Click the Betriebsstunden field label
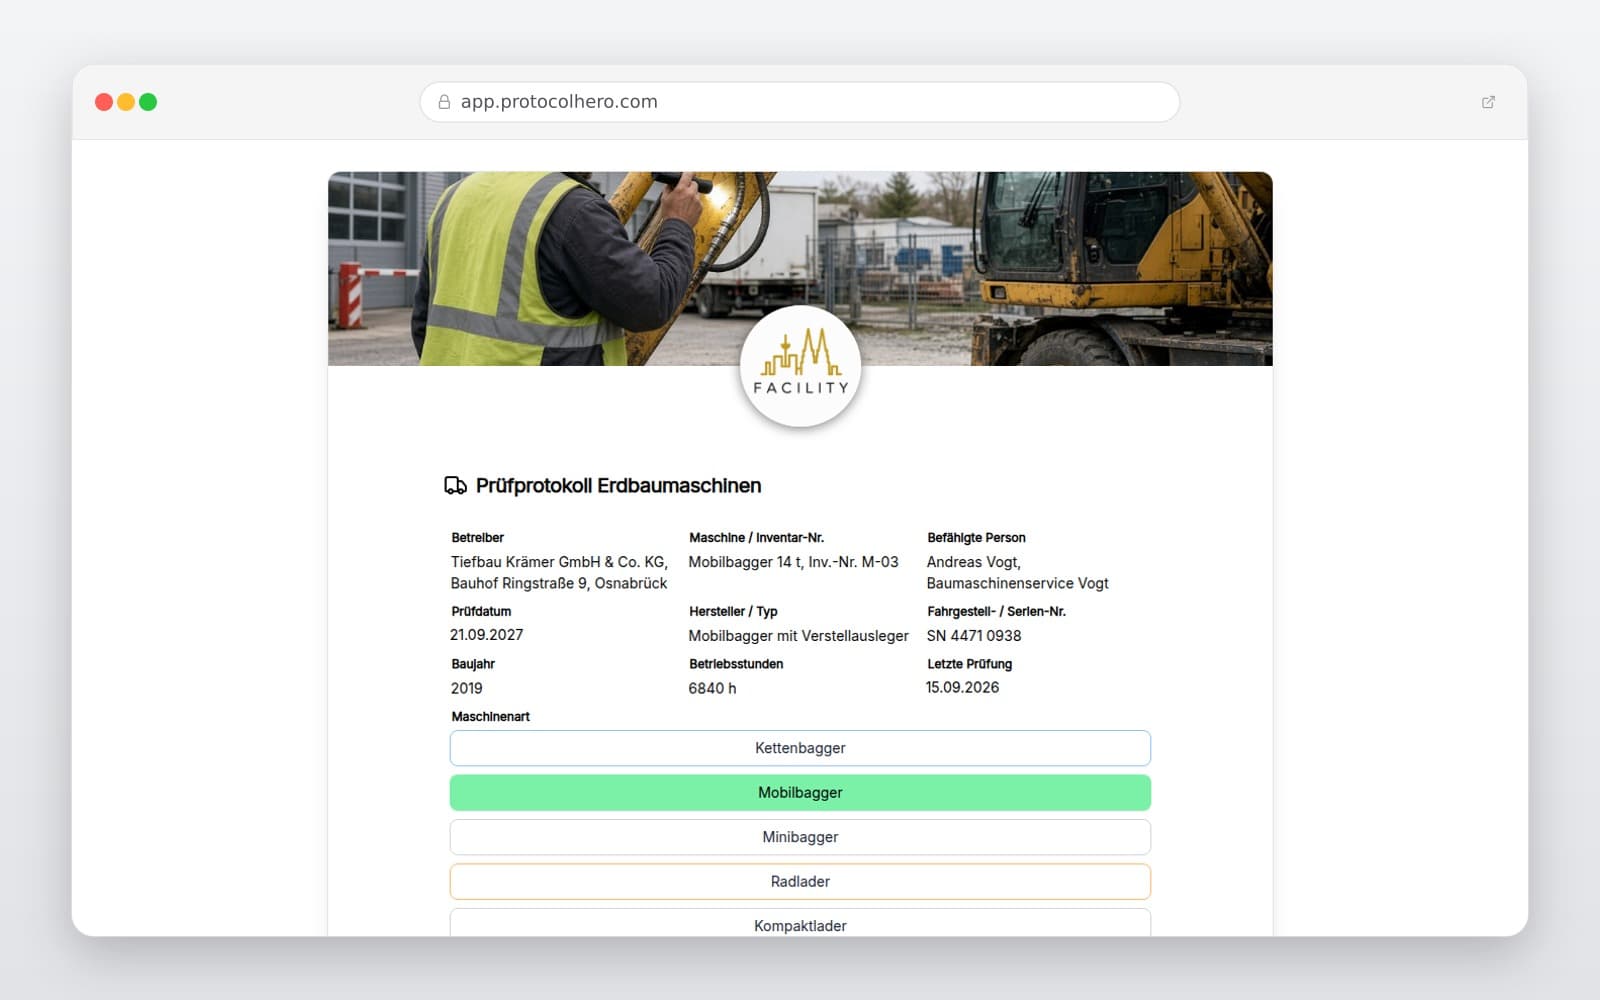 point(736,664)
